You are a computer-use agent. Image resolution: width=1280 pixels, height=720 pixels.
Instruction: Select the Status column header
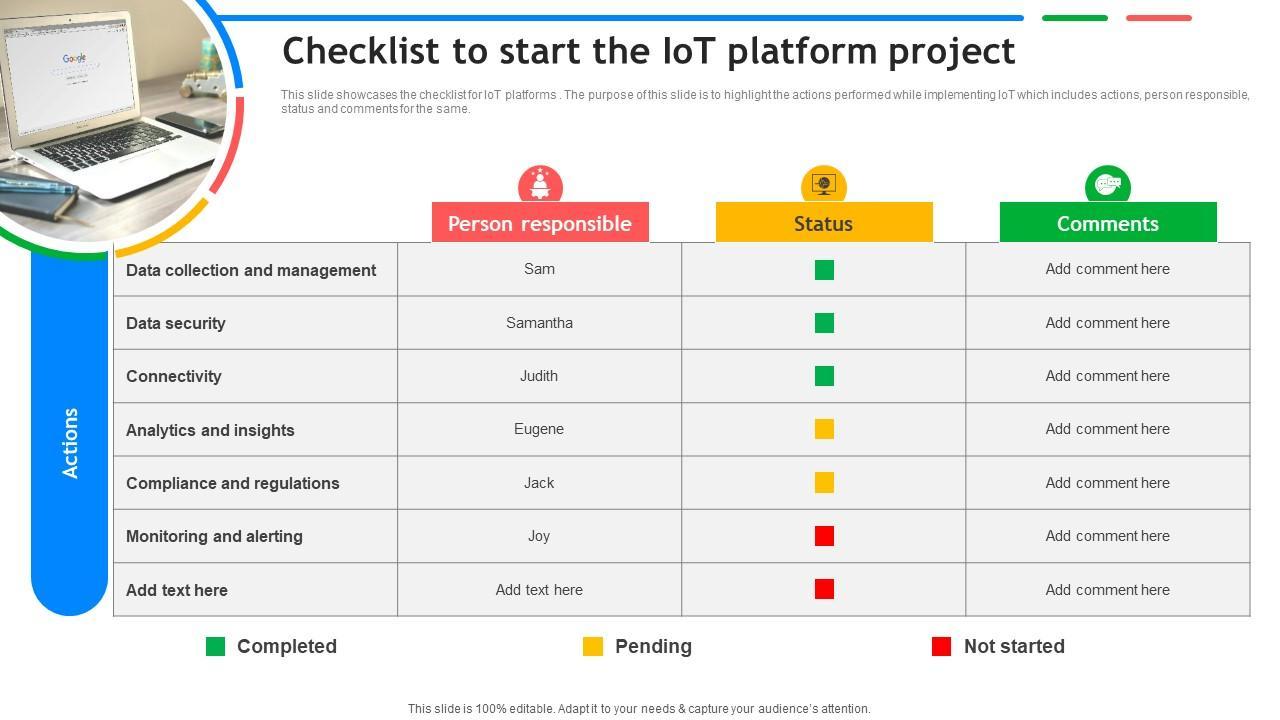pyautogui.click(x=824, y=223)
